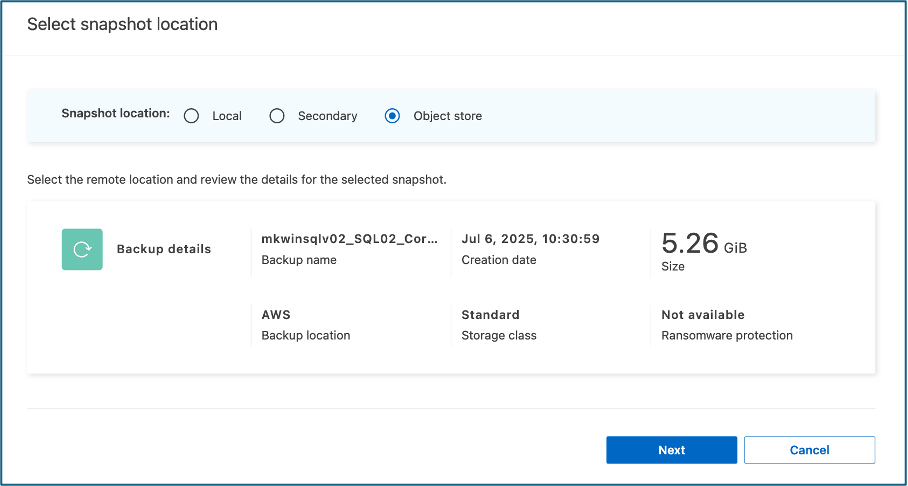Click the 'Local' option label text

click(227, 116)
